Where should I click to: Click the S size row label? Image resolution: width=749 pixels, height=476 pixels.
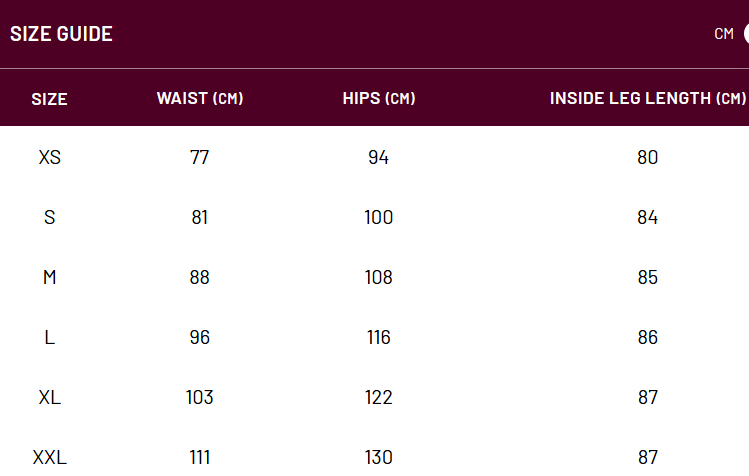[x=50, y=217]
